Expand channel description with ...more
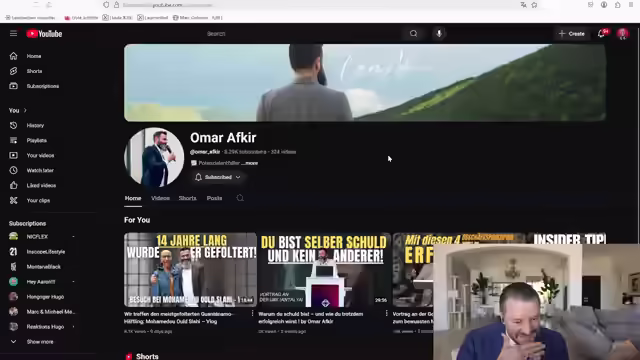The height and width of the screenshot is (360, 640). tap(249, 163)
